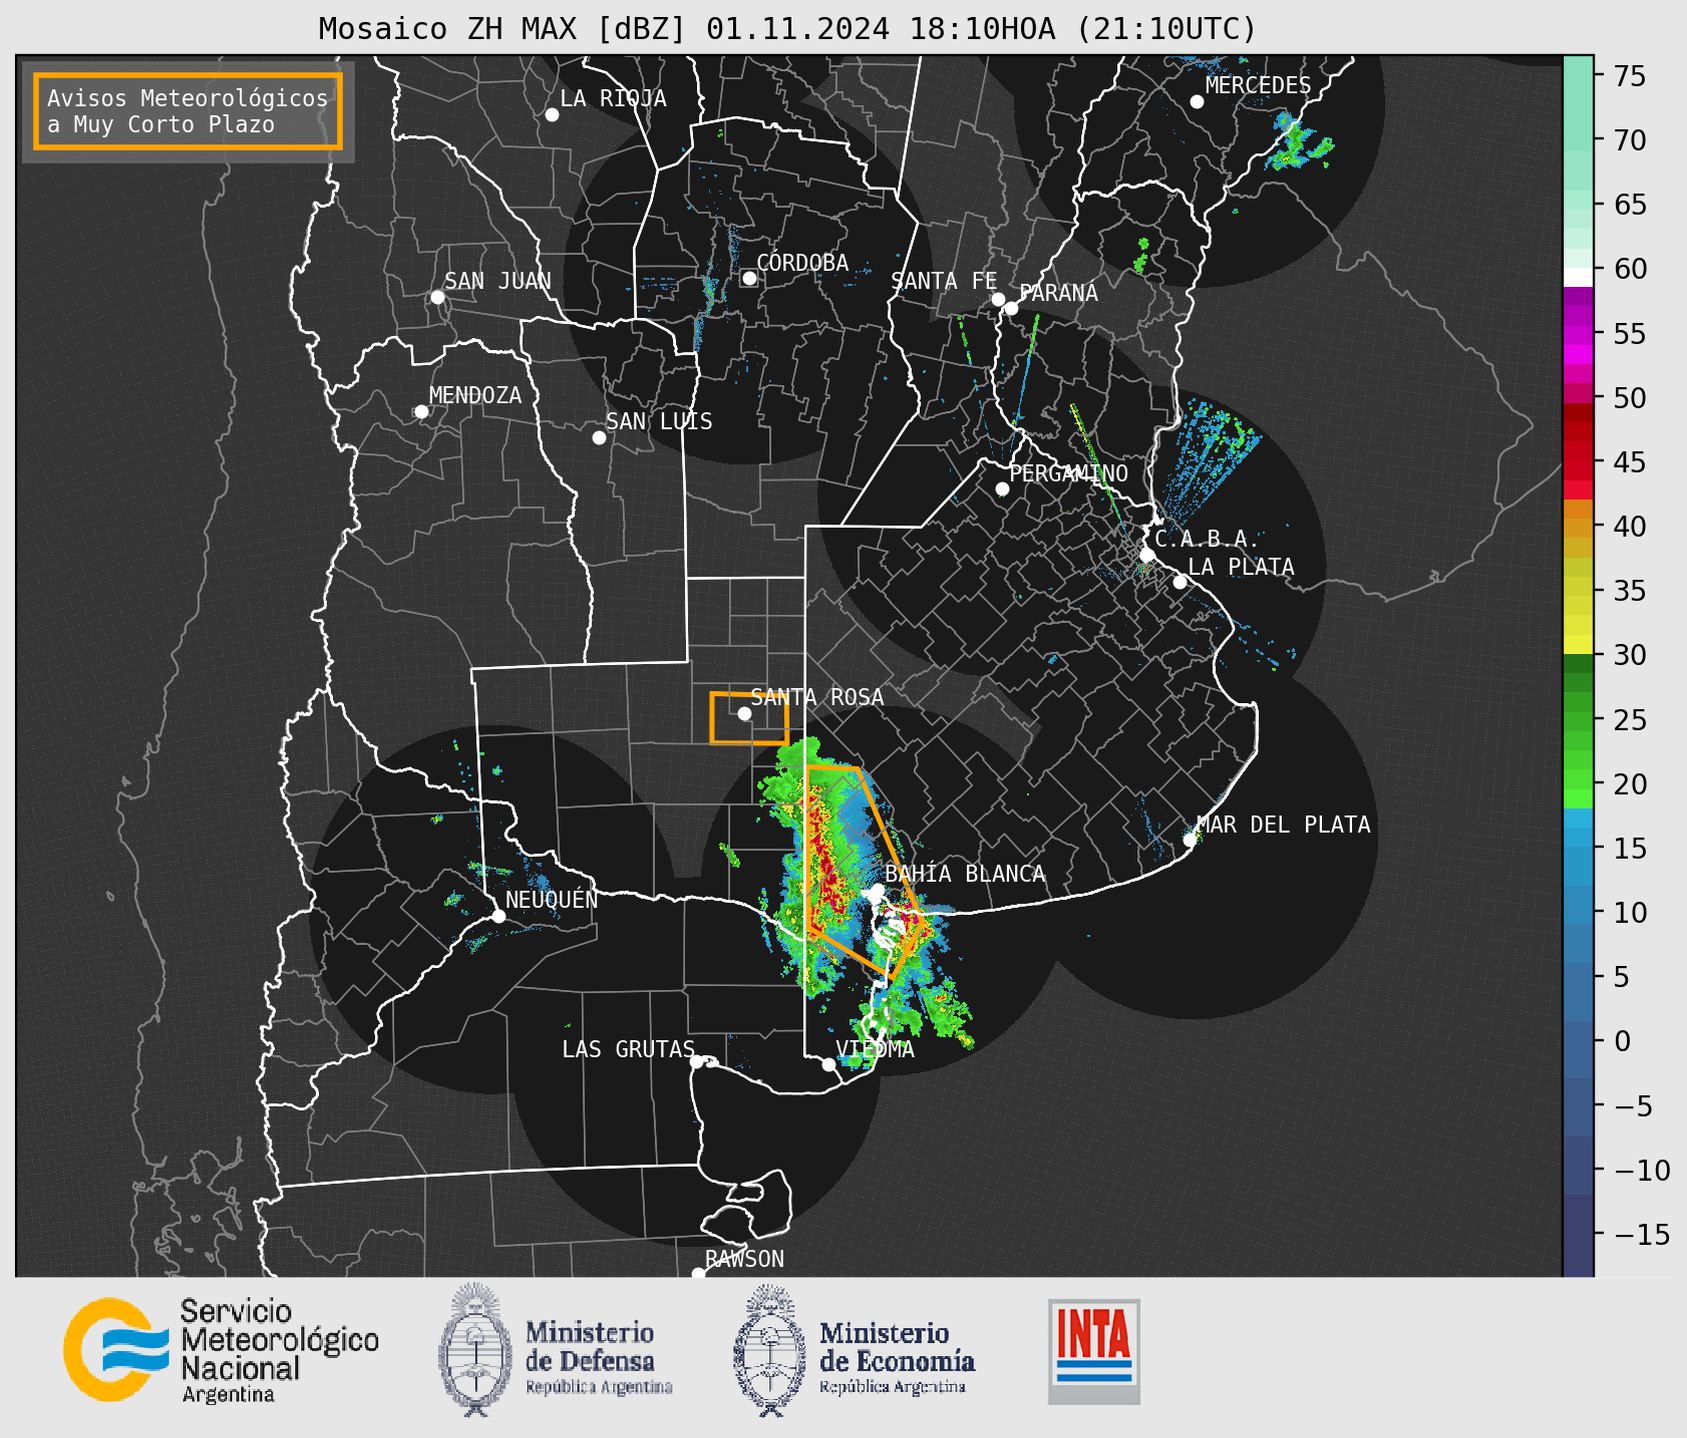1687x1438 pixels.
Task: Click the LAS GRUTAS label
Action: [x=628, y=1050]
